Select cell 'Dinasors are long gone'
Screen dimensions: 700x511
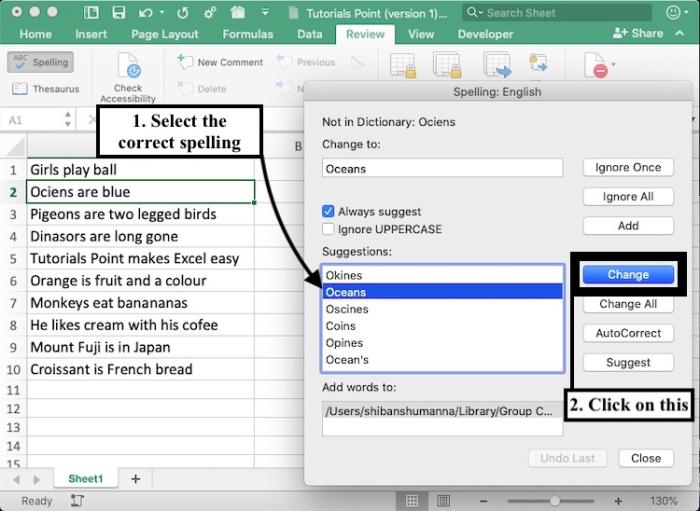click(x=141, y=236)
